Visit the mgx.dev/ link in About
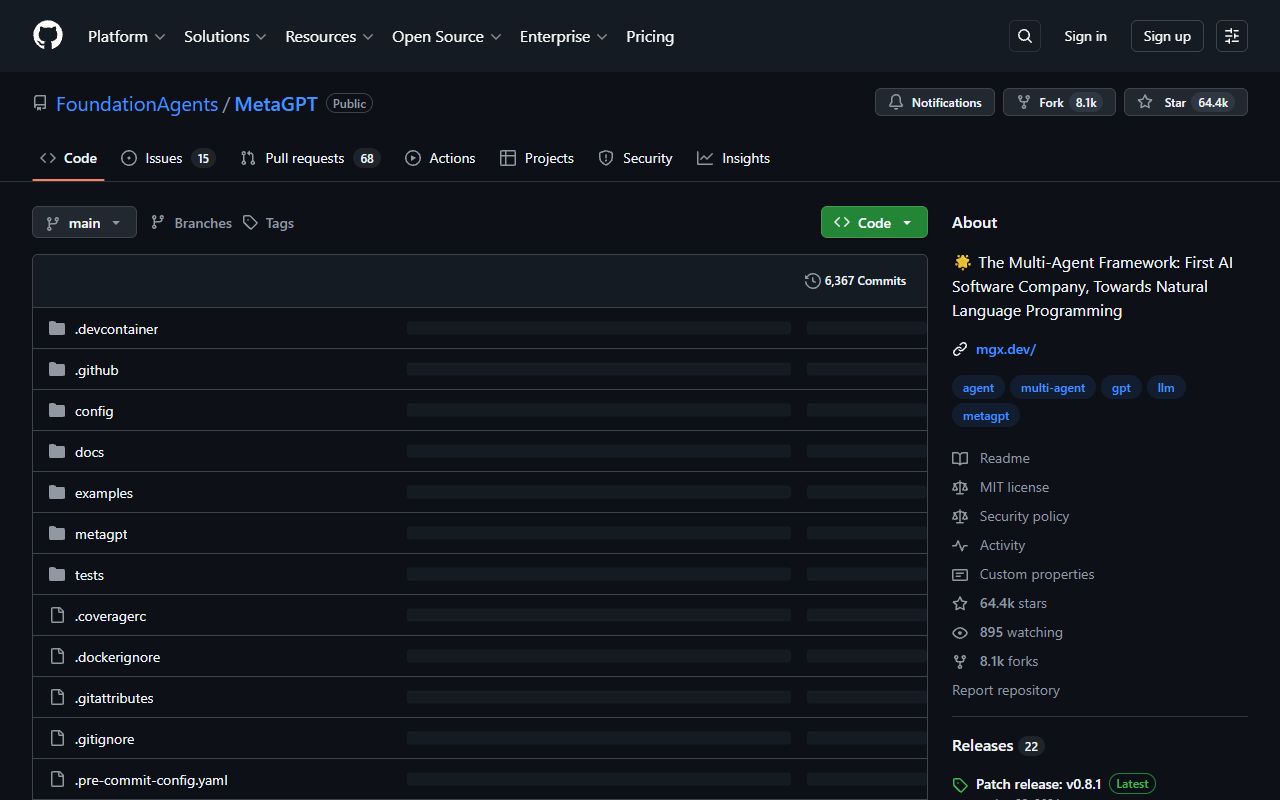The width and height of the screenshot is (1280, 800). pos(1005,349)
